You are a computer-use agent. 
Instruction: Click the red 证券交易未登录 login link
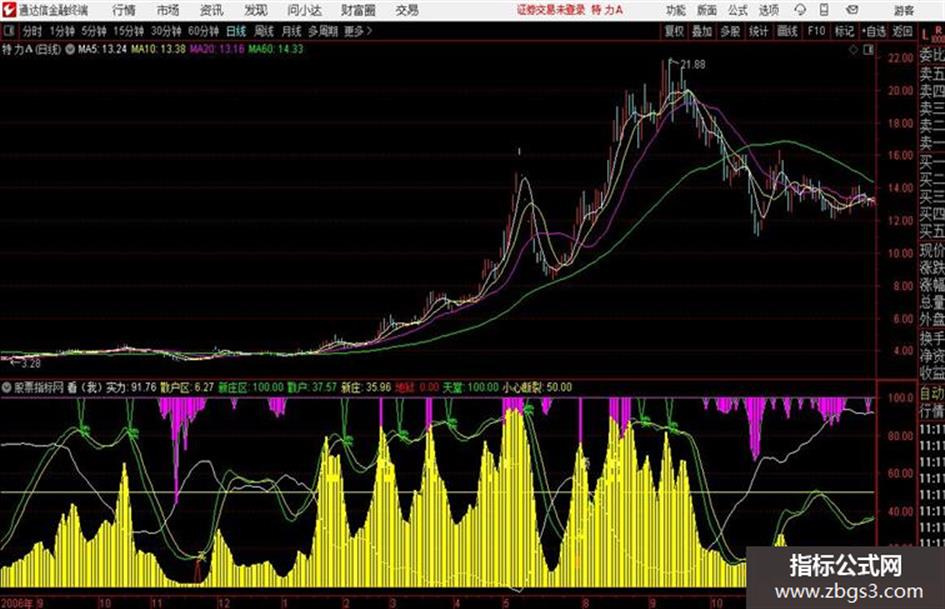[x=551, y=10]
